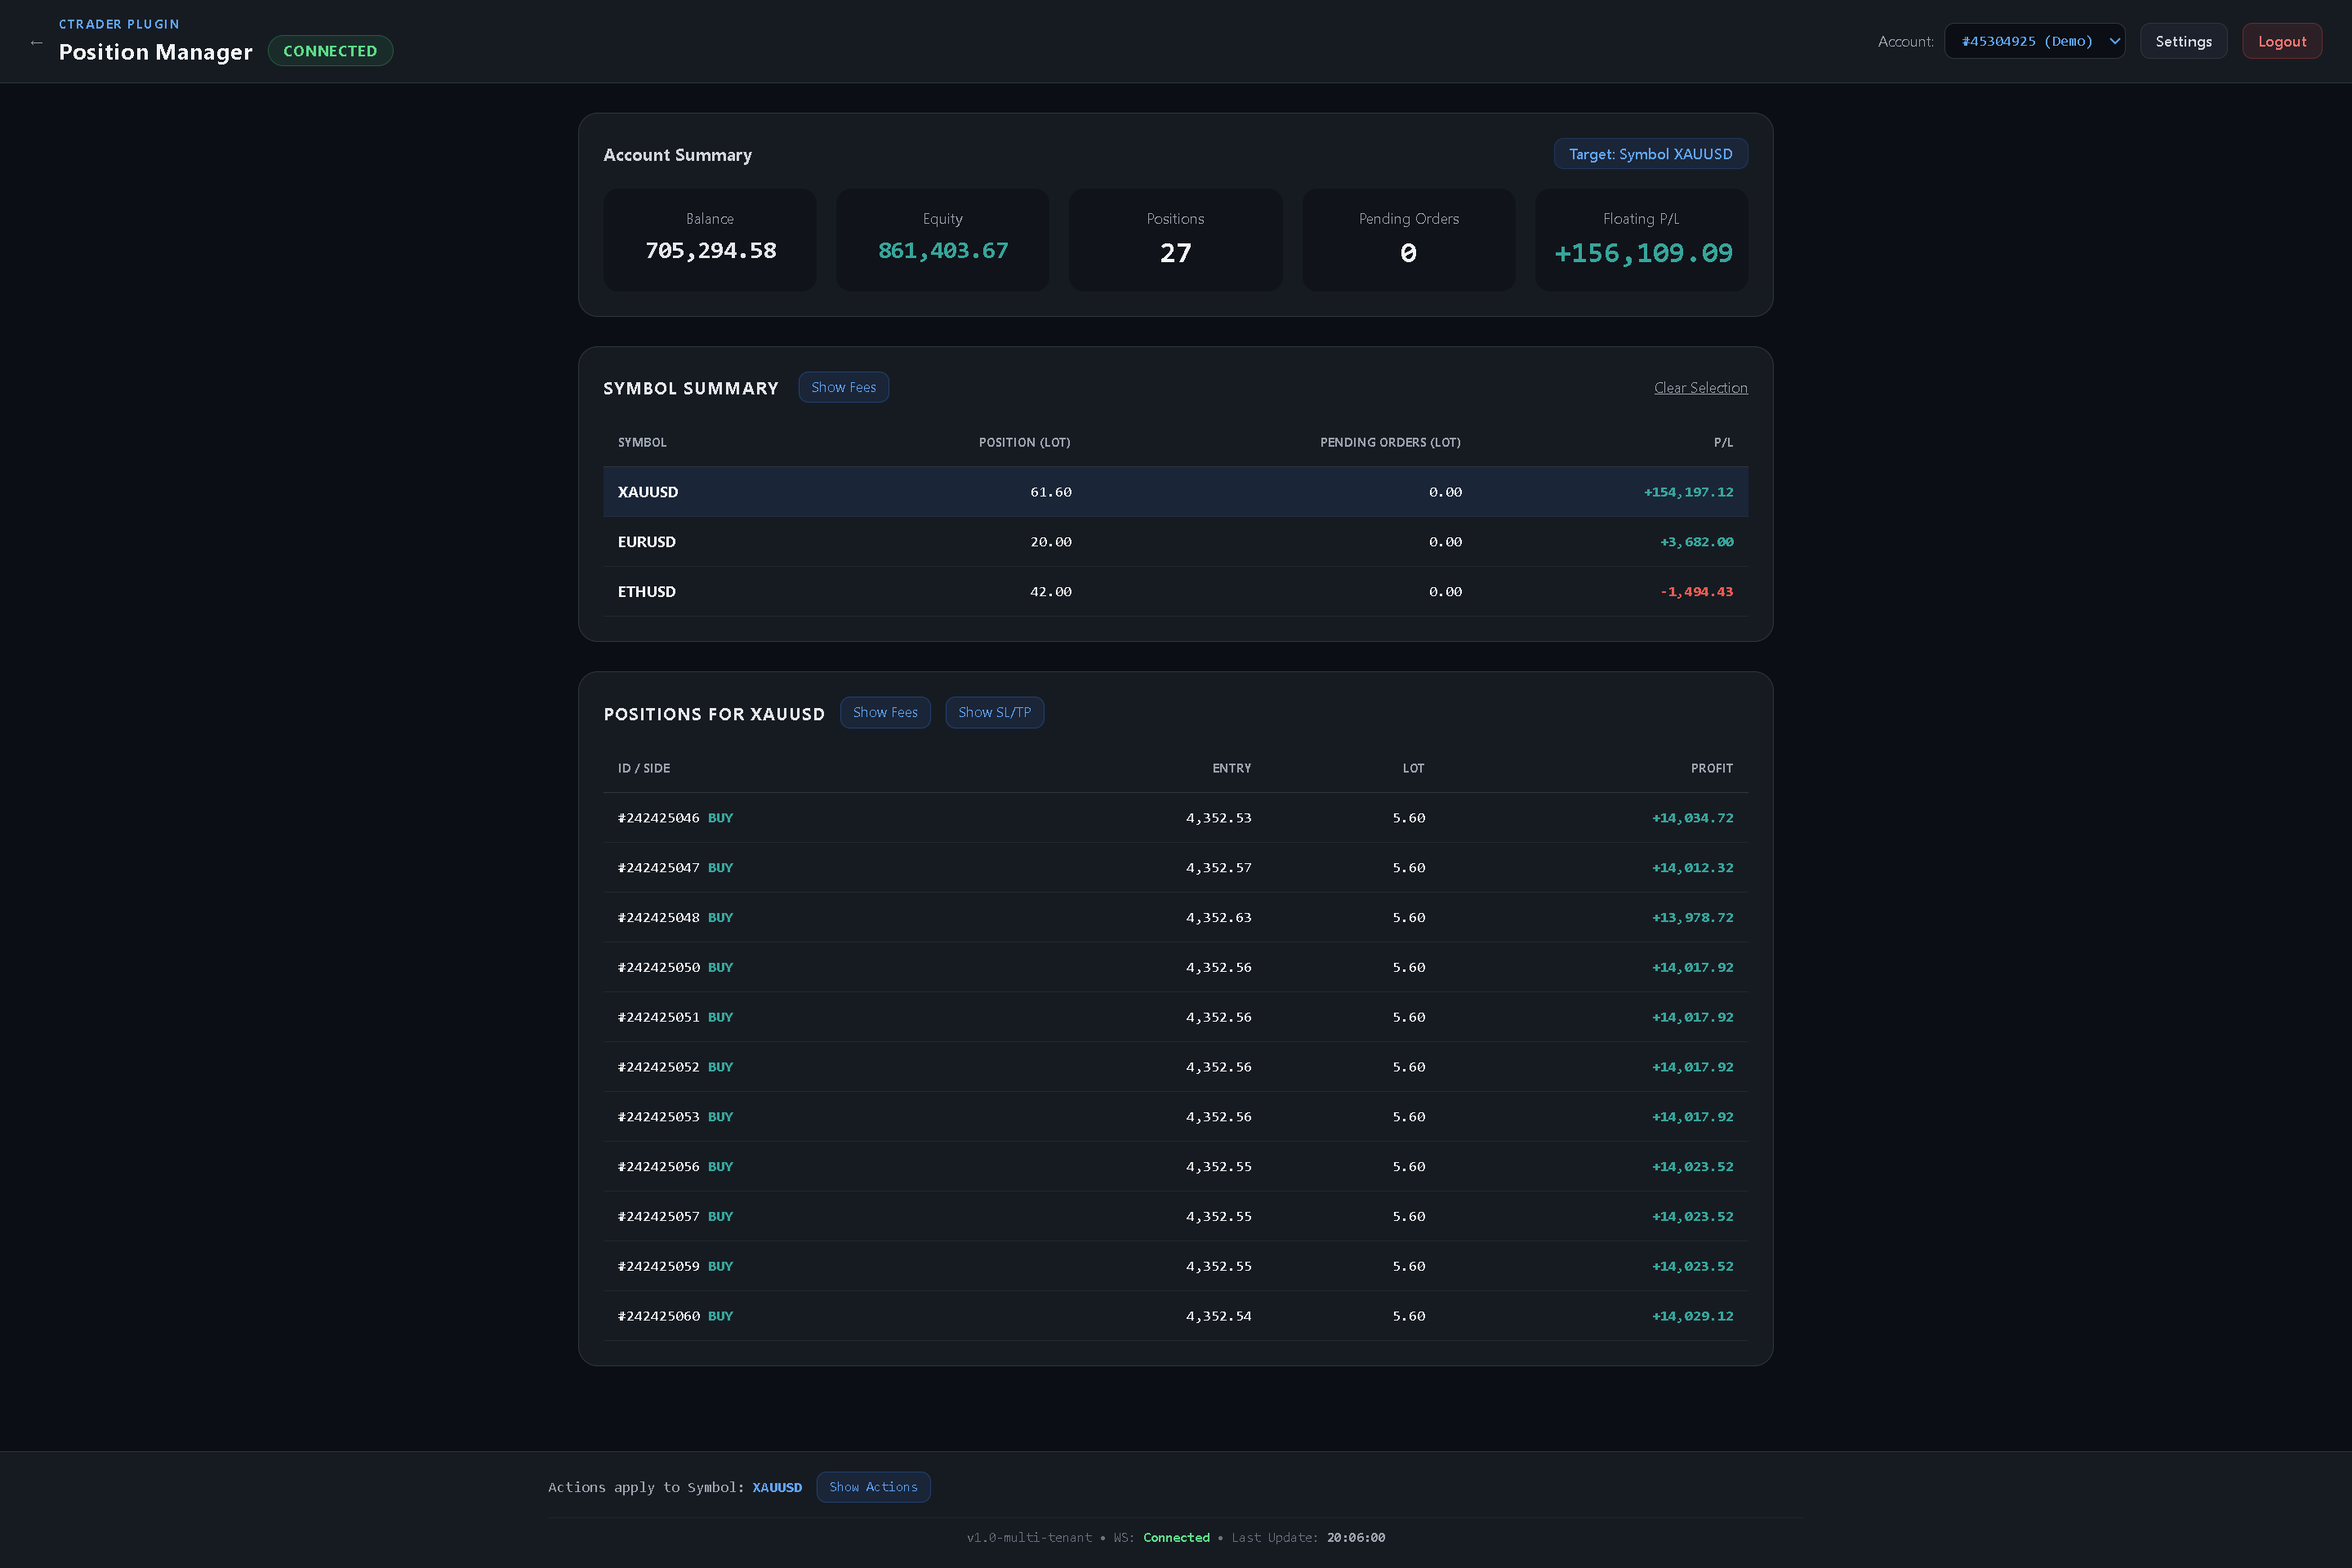Select the EURUSD symbol row
This screenshot has height=1568, width=2352.
click(1175, 542)
